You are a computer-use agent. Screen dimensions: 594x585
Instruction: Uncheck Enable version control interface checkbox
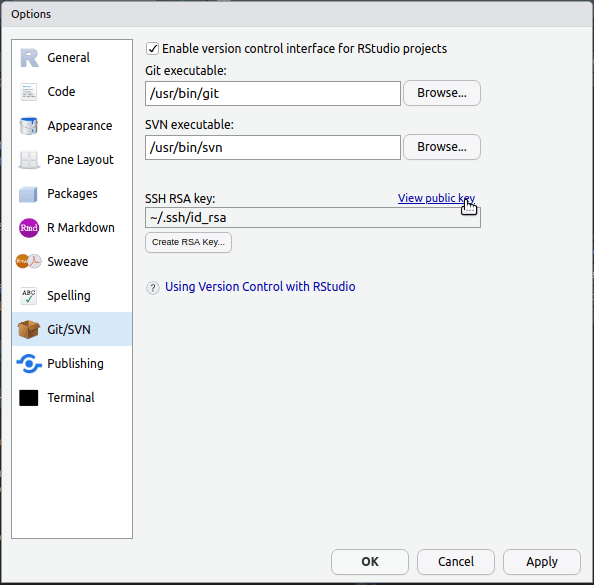[x=152, y=48]
